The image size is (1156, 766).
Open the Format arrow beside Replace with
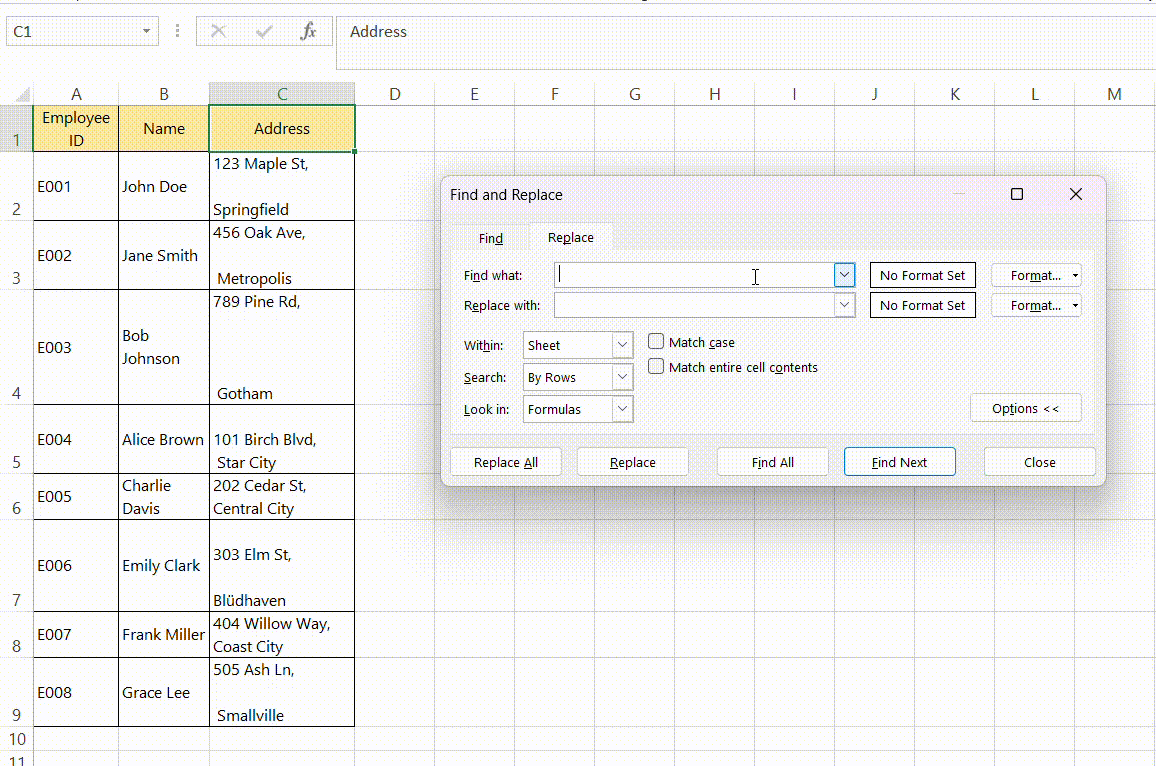click(1075, 305)
